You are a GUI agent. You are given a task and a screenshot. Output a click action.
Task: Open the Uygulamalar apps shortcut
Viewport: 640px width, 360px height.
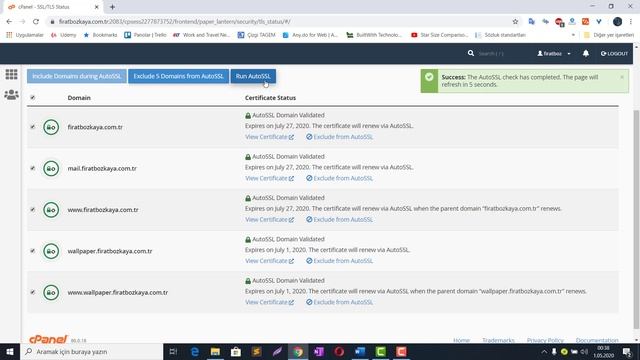point(25,35)
